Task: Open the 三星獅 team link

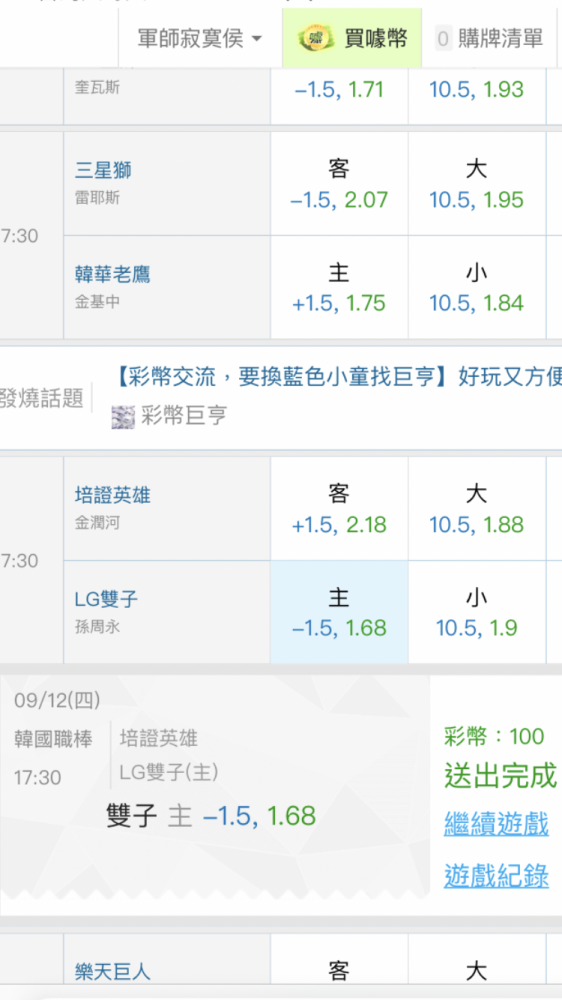Action: [103, 170]
